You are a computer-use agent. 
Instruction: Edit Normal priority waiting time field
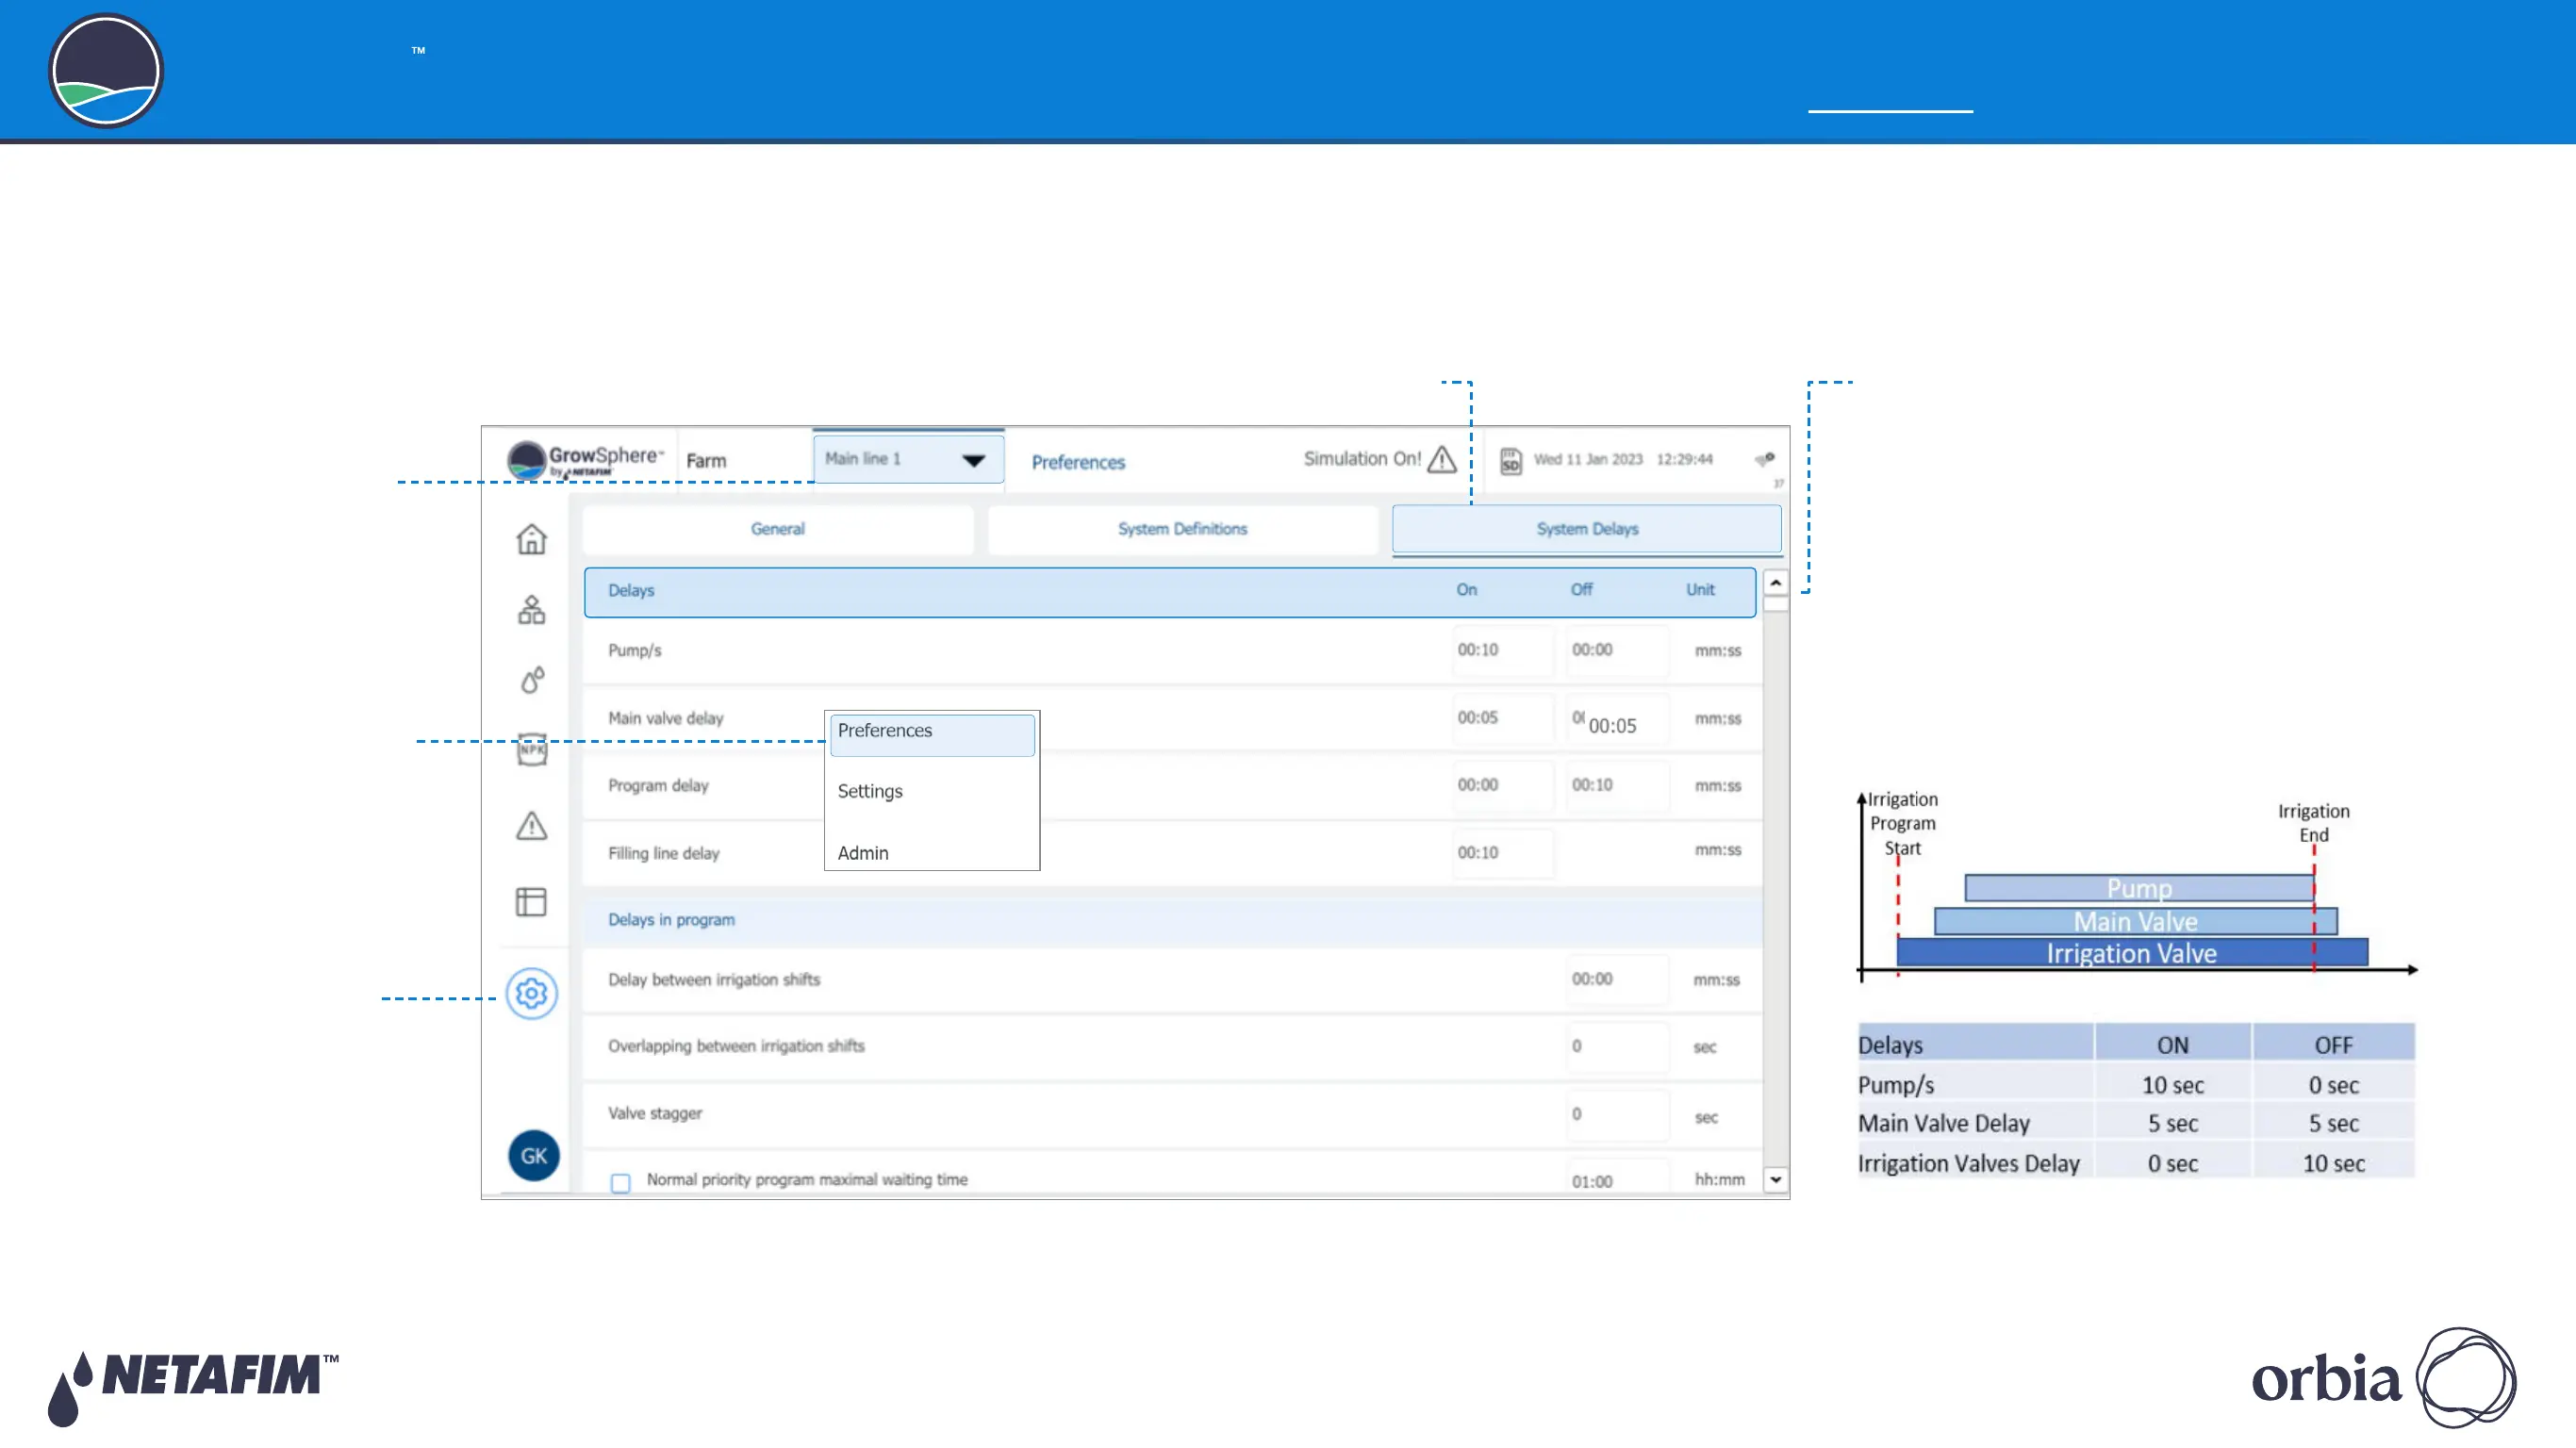click(1617, 1177)
